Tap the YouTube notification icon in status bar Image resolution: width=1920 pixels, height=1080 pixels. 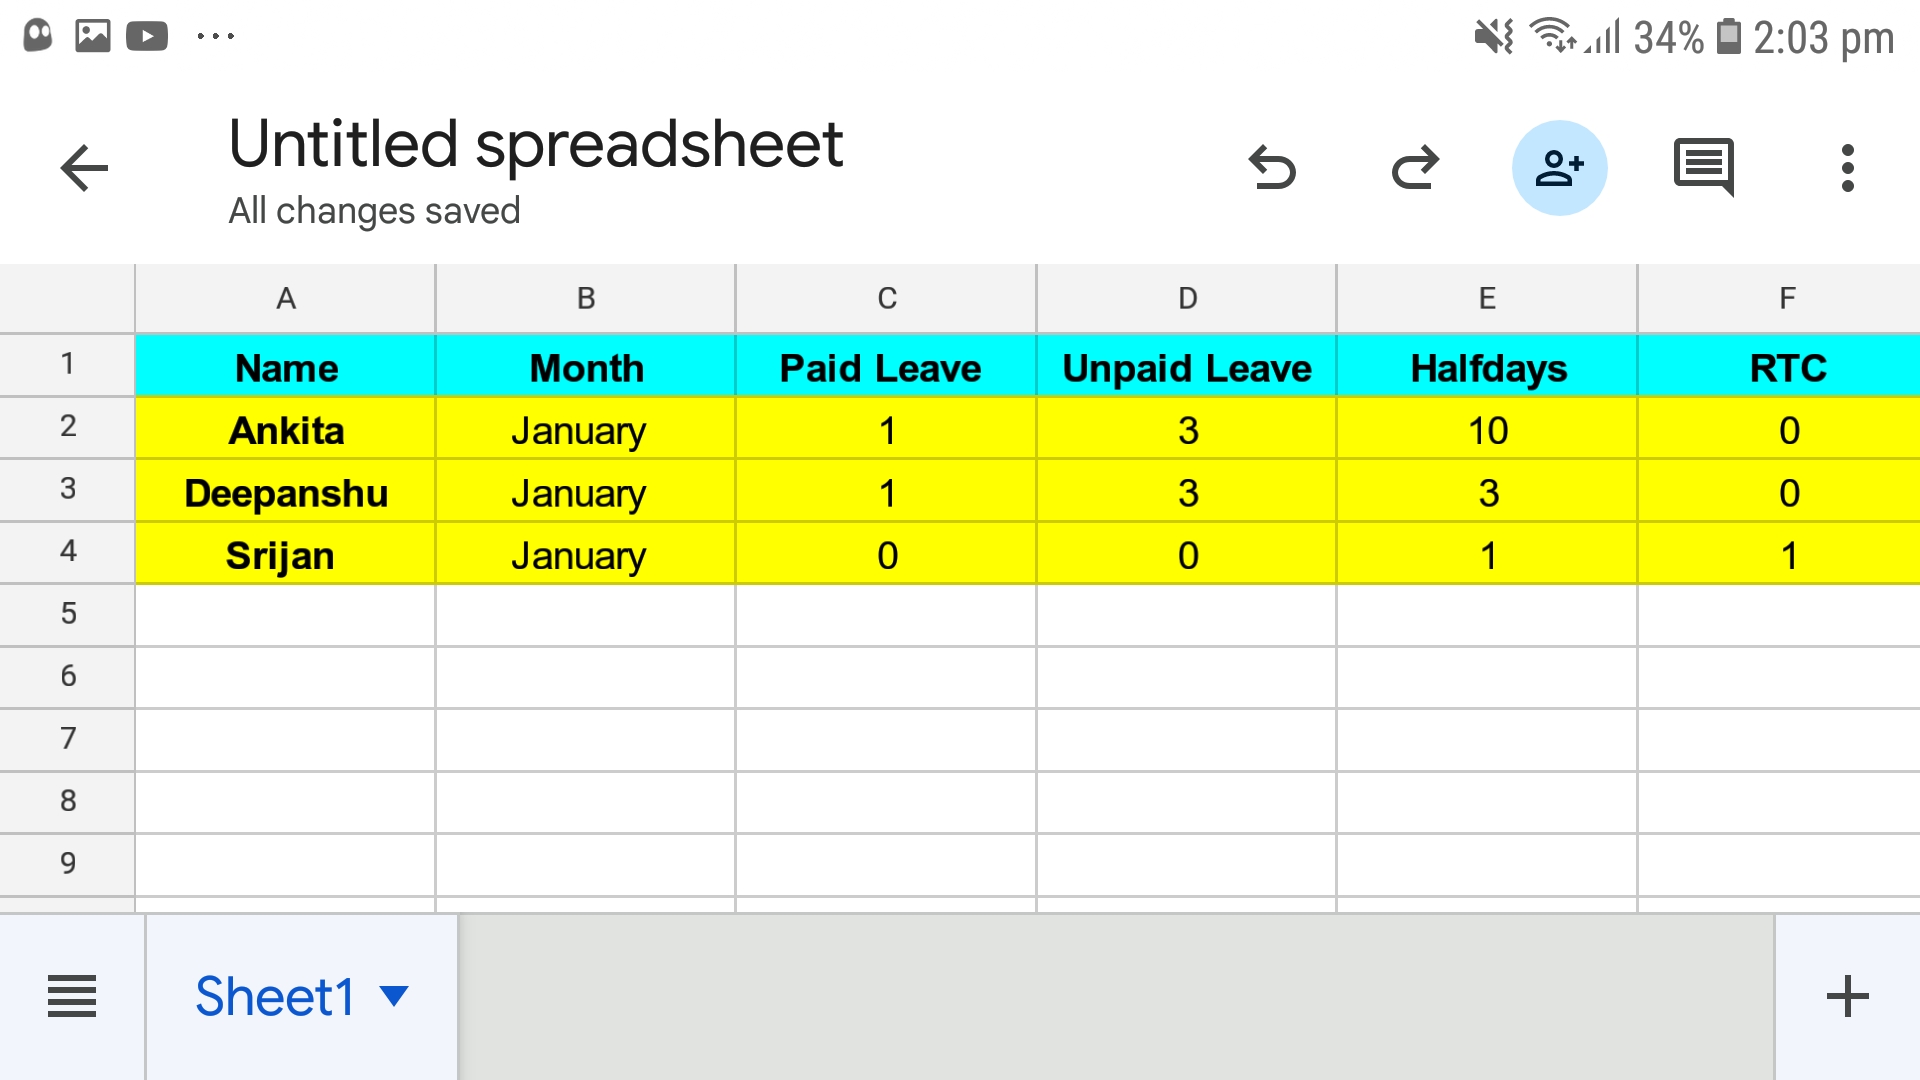[147, 37]
